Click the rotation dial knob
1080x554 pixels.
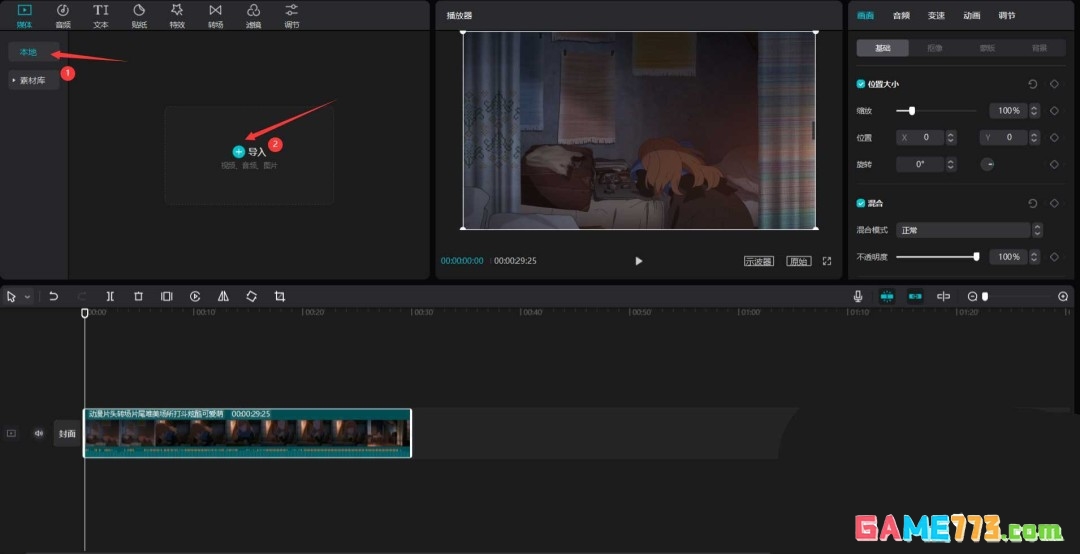988,165
